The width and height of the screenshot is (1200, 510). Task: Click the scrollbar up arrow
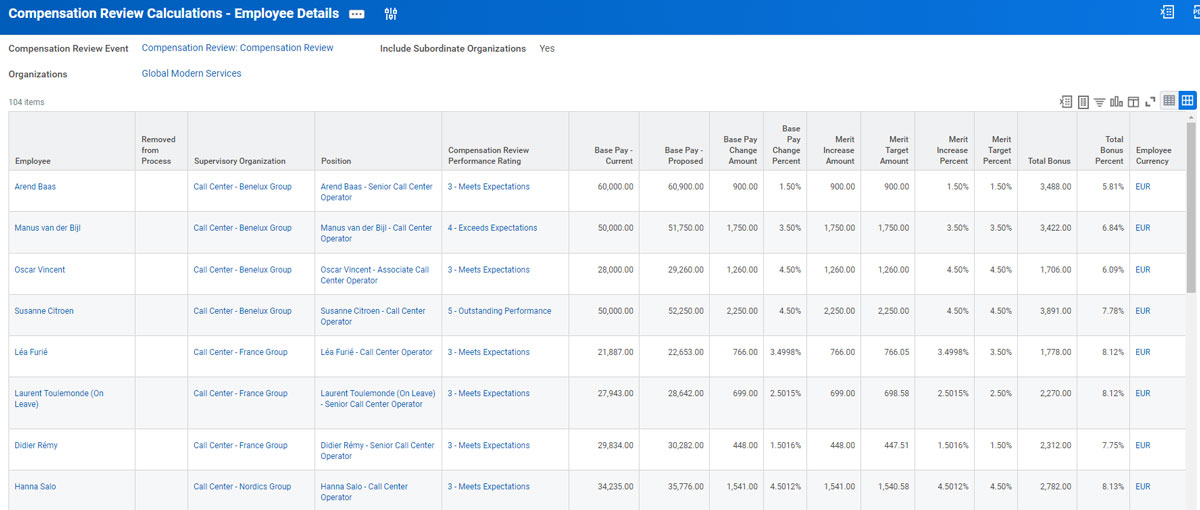(x=1191, y=117)
